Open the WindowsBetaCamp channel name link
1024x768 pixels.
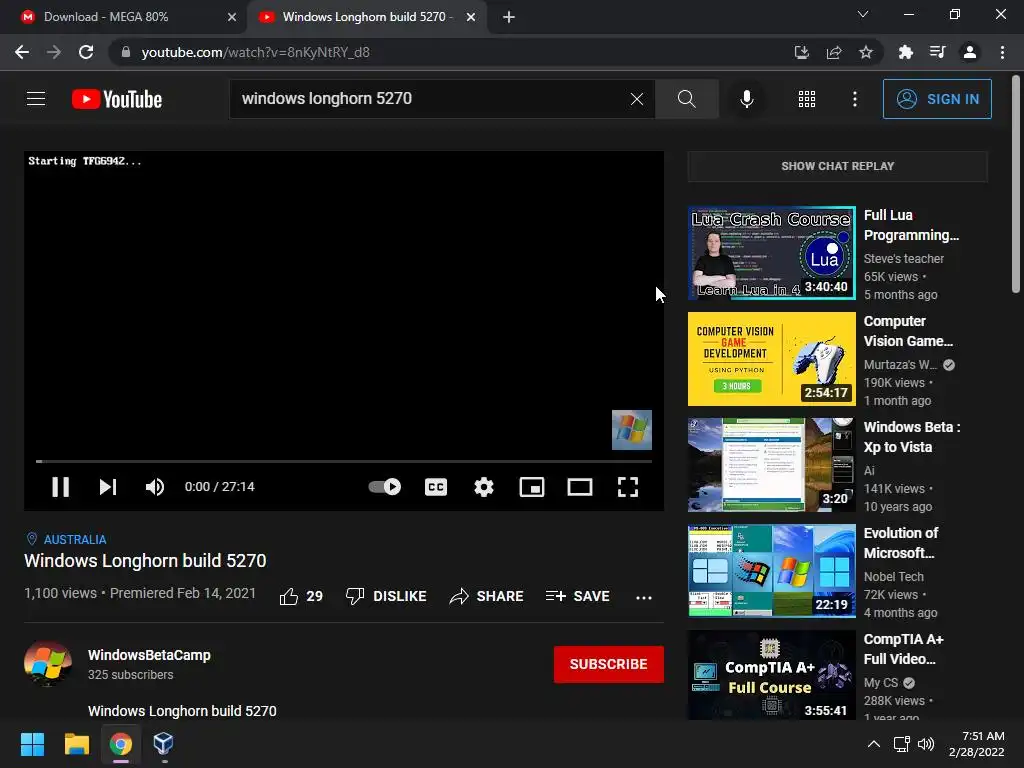coord(150,655)
